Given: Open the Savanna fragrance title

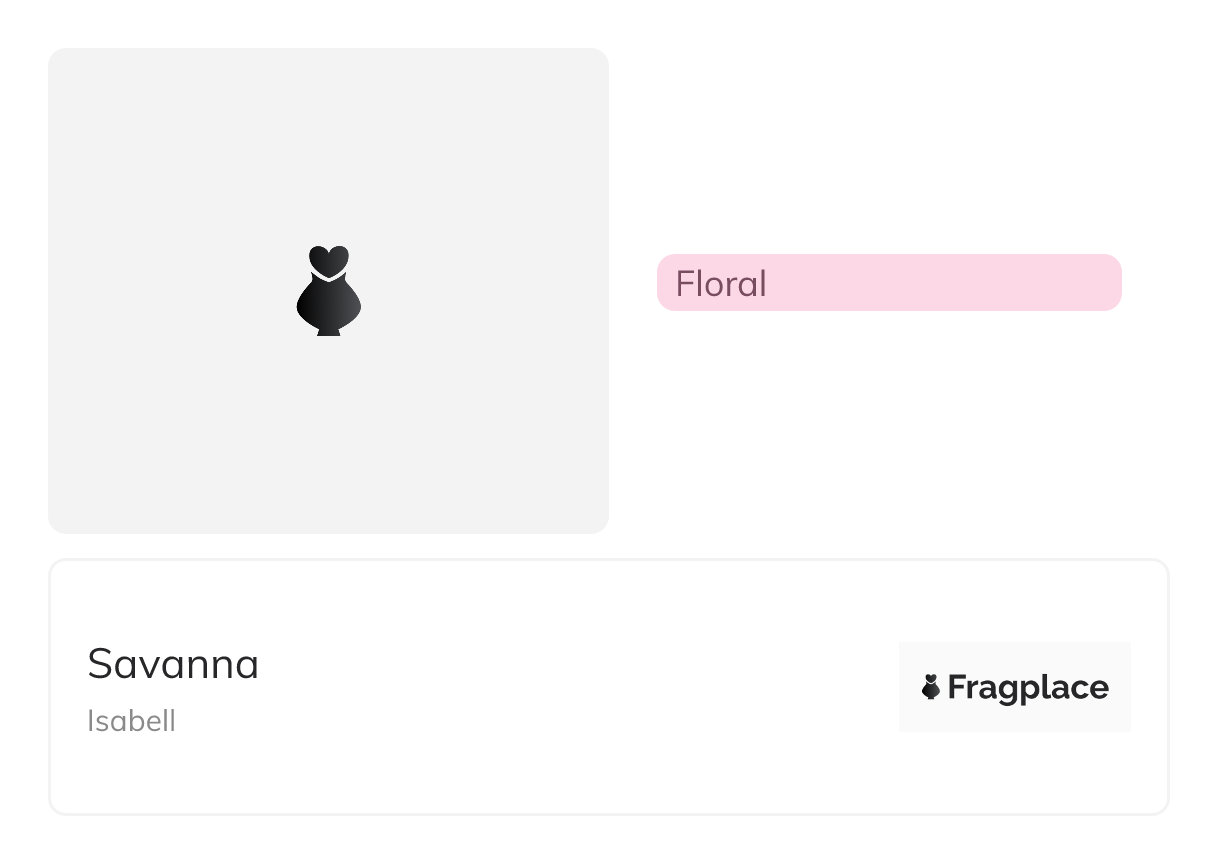Looking at the screenshot, I should coord(173,664).
